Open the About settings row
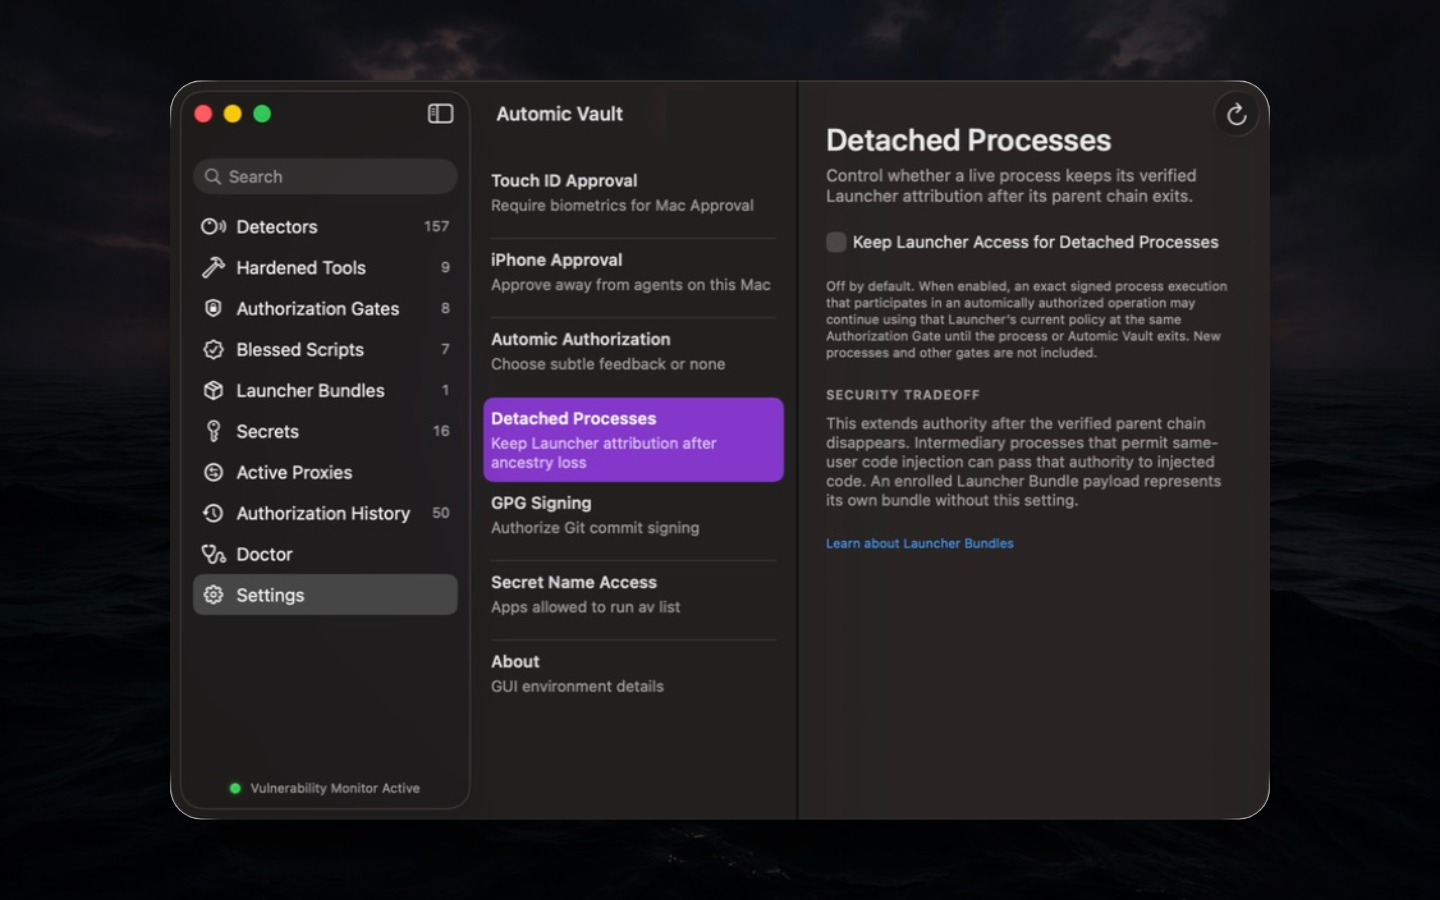This screenshot has width=1440, height=900. (x=633, y=673)
